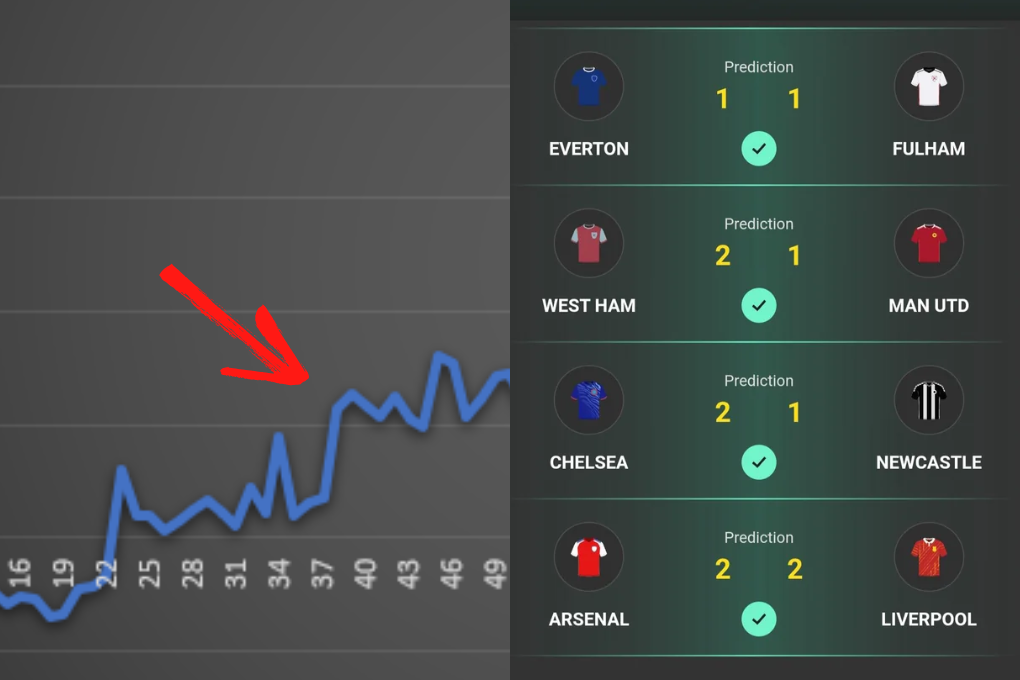Click the Everton blue jersey icon
Screen dimensions: 1020x680
(588, 87)
